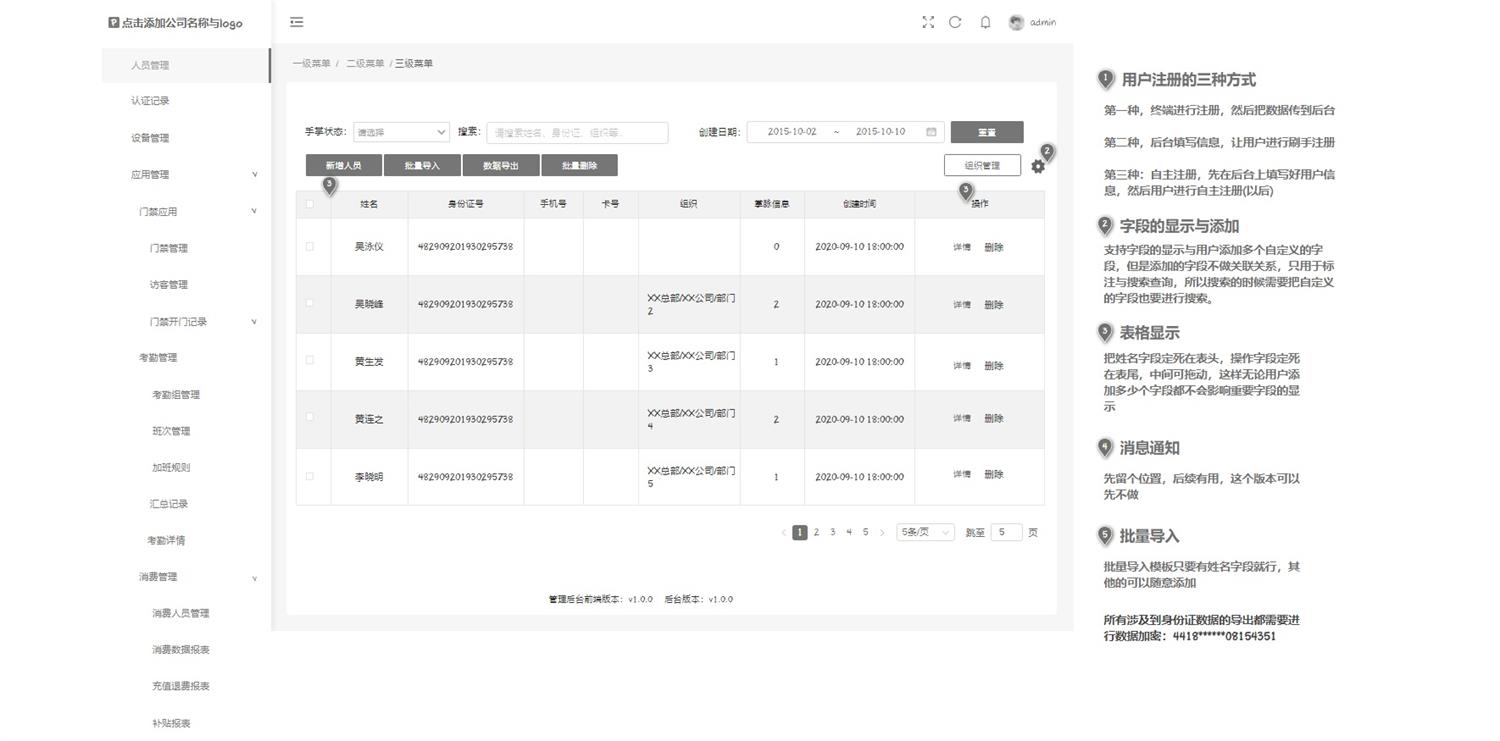
Task: Click end date 2015-10-10 field
Action: pyautogui.click(x=880, y=132)
